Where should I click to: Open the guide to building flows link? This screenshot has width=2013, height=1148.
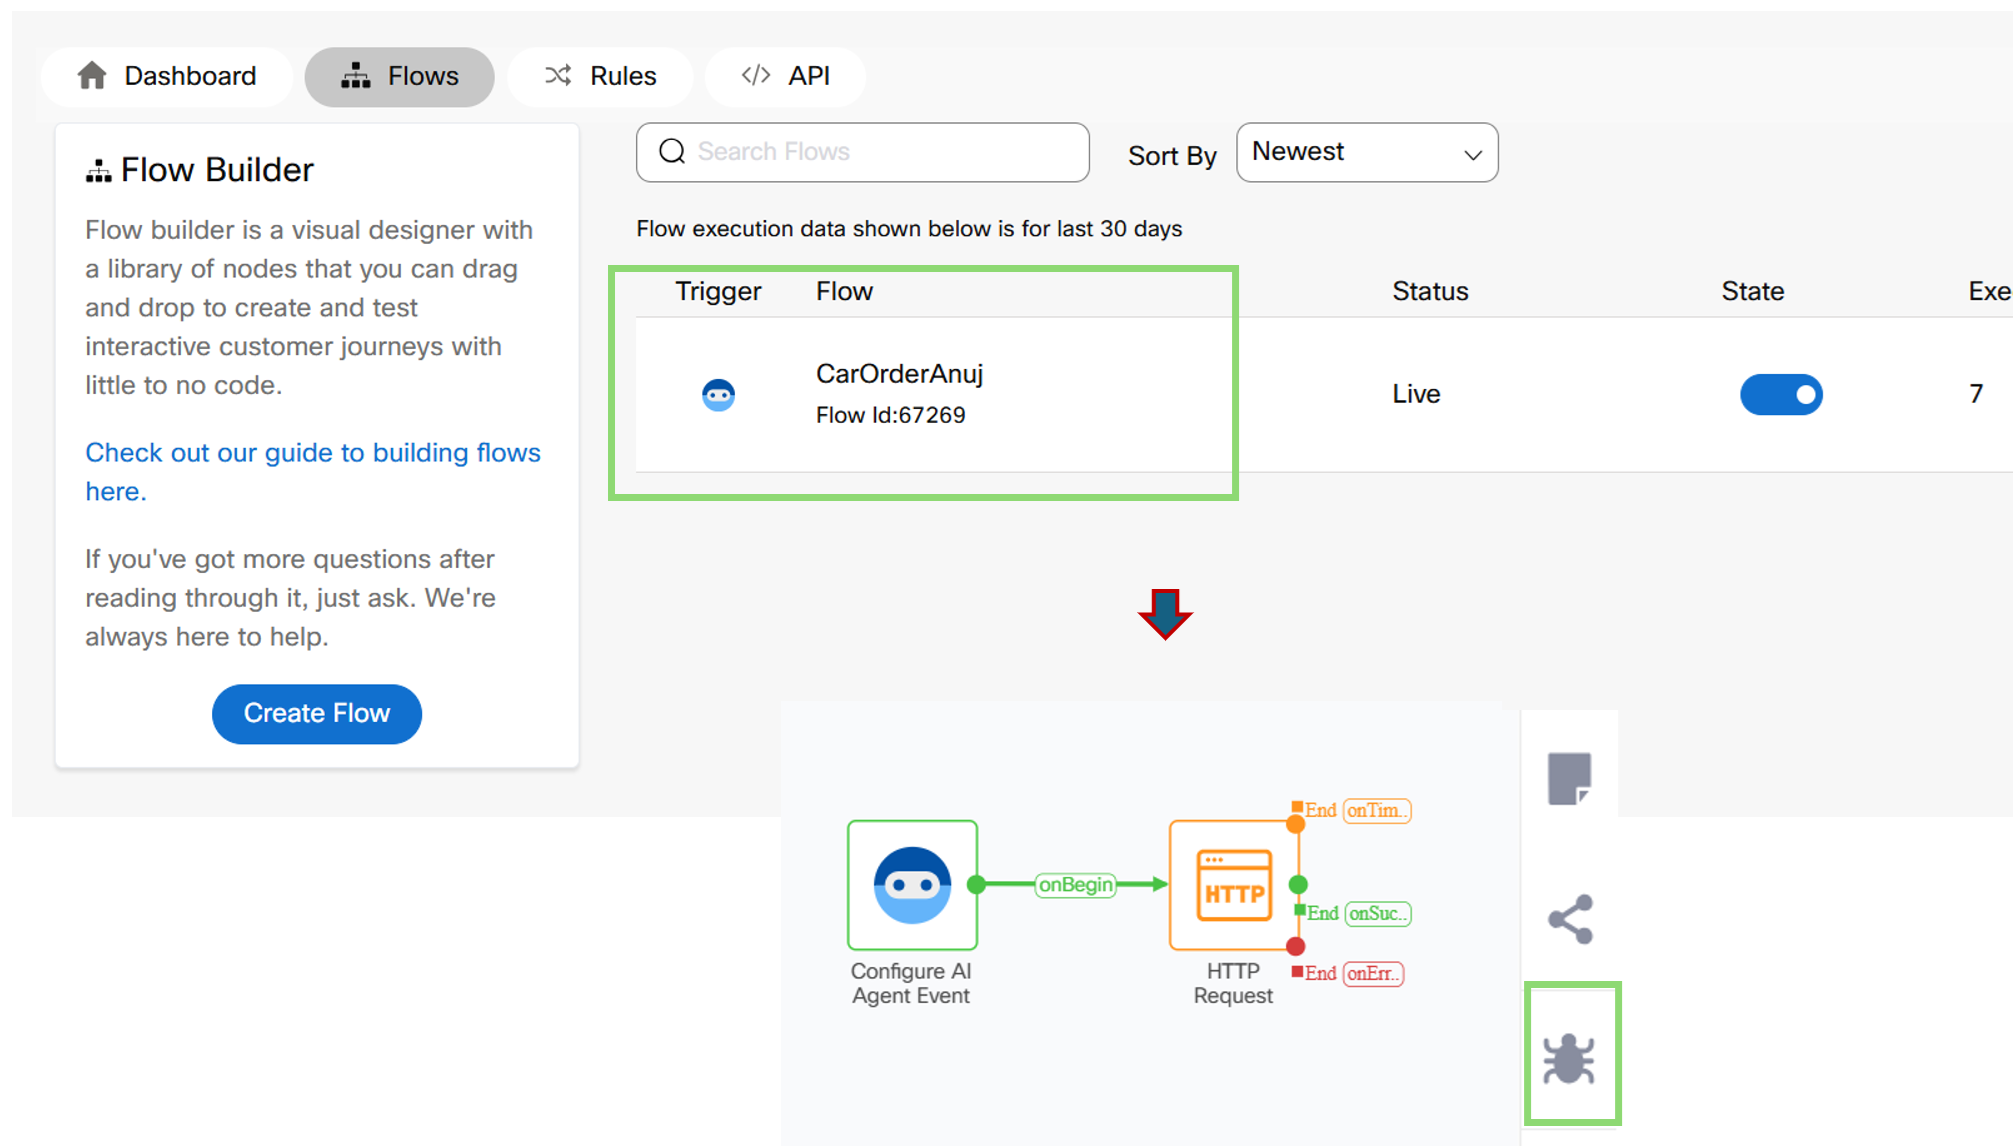point(312,453)
